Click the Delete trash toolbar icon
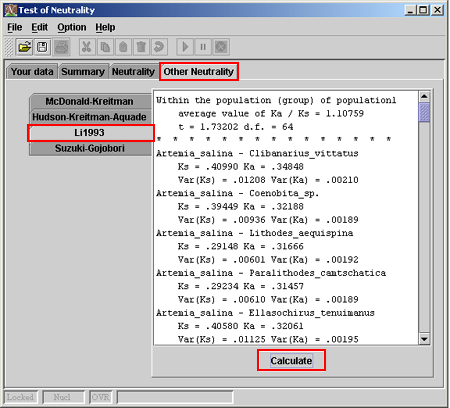 pyautogui.click(x=141, y=47)
